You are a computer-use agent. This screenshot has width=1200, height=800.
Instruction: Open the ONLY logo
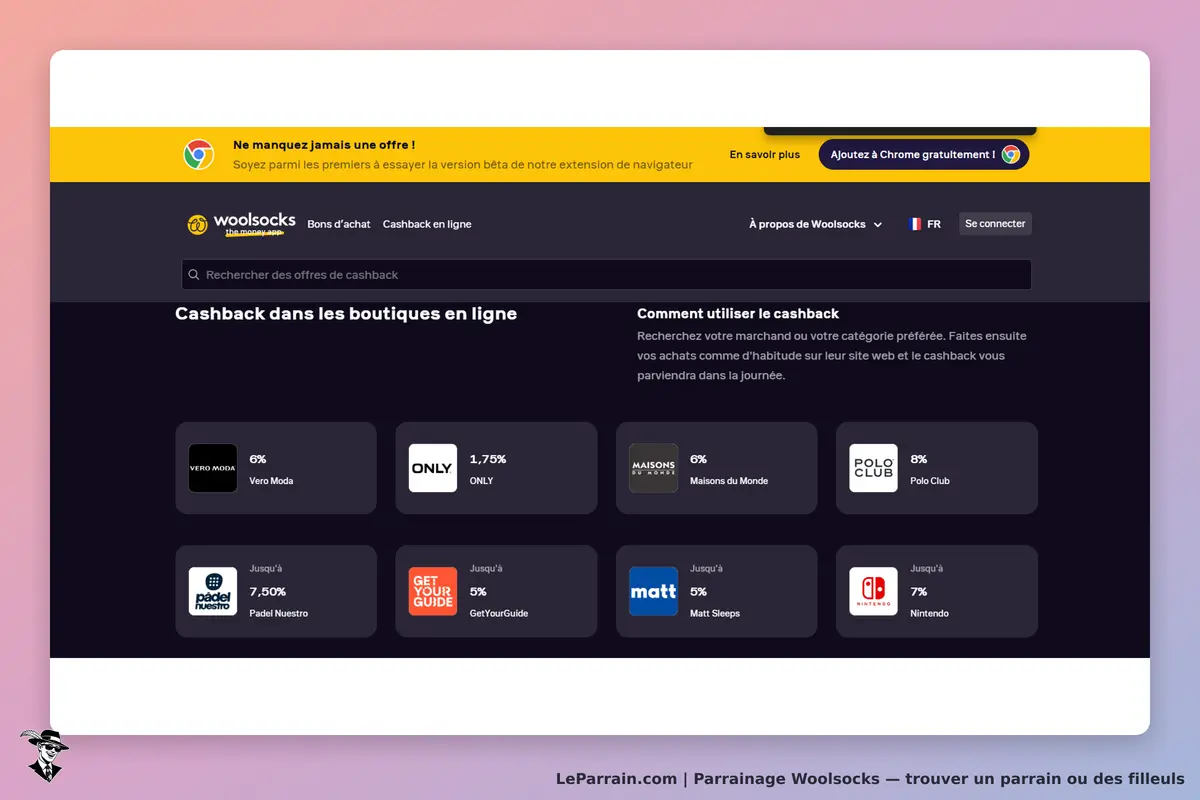pos(433,468)
